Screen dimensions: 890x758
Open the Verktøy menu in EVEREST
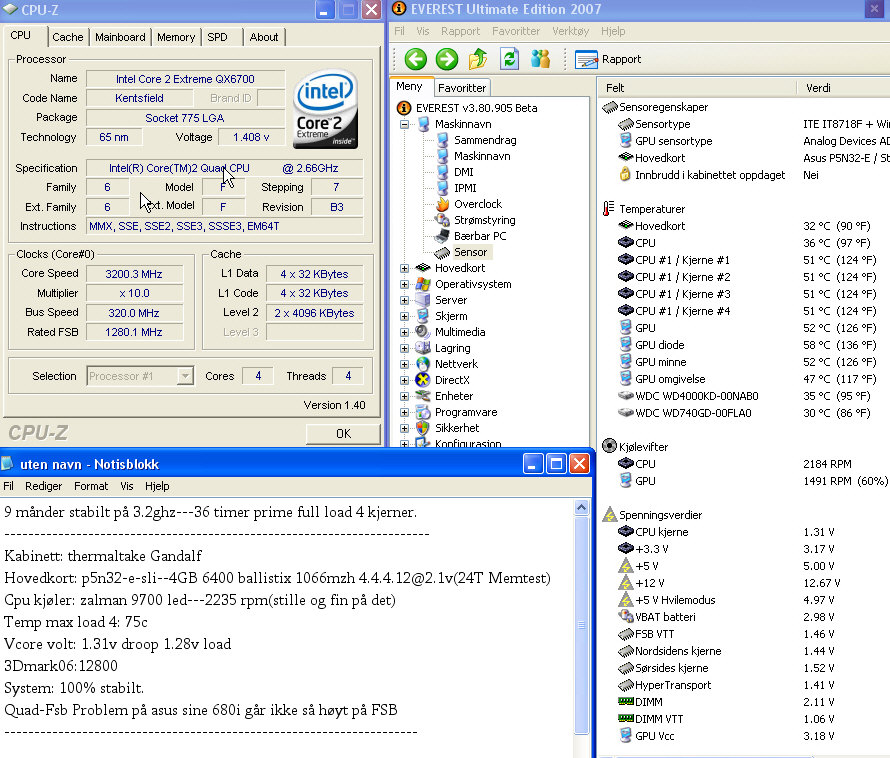click(570, 31)
